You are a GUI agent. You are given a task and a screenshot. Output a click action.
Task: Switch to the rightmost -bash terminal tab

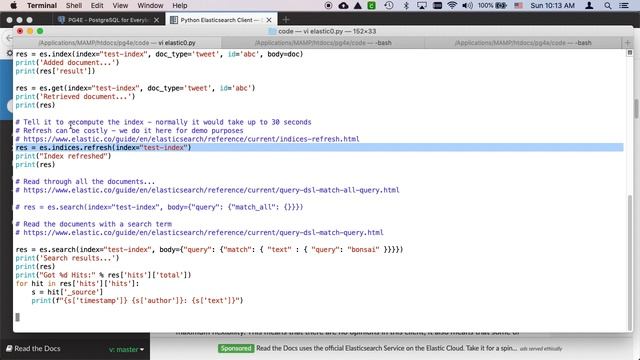pos(523,42)
